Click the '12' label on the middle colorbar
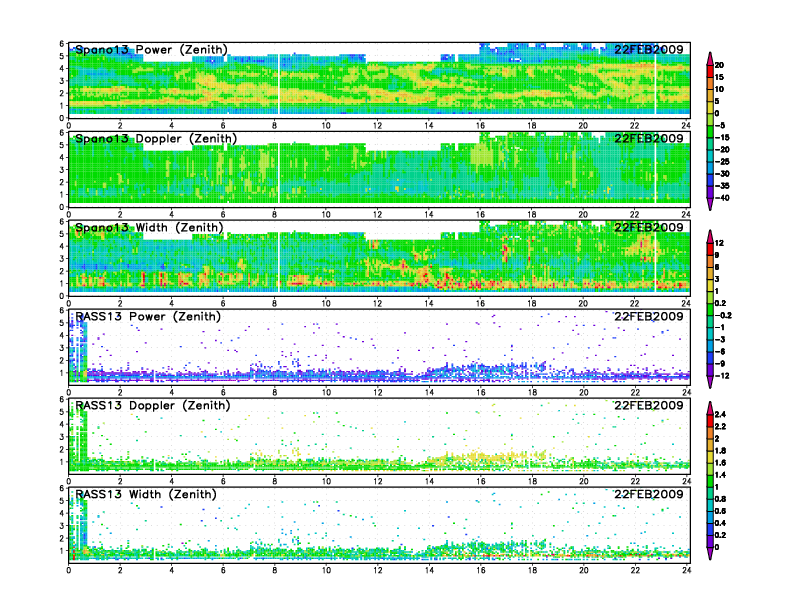The height and width of the screenshot is (612, 792). 719,243
